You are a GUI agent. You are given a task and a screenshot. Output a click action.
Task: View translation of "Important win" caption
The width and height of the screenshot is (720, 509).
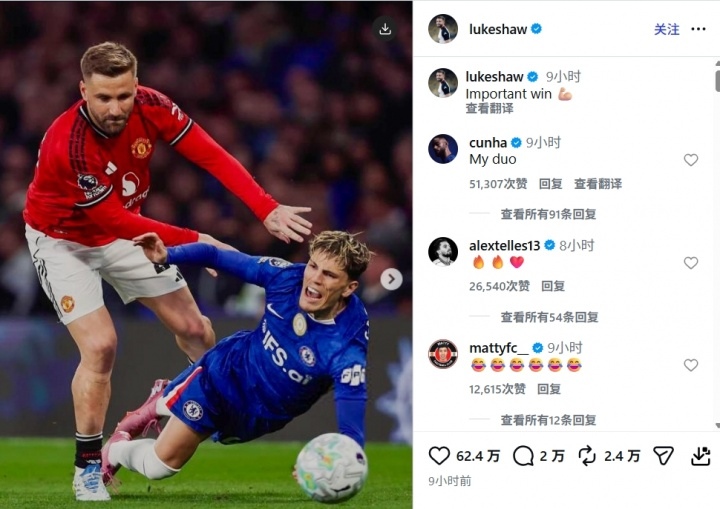point(489,108)
